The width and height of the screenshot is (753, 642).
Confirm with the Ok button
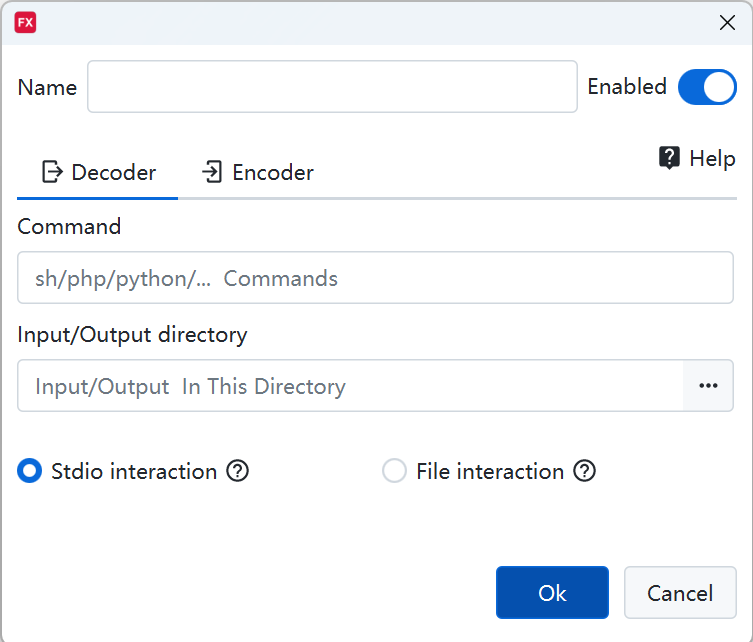[552, 593]
